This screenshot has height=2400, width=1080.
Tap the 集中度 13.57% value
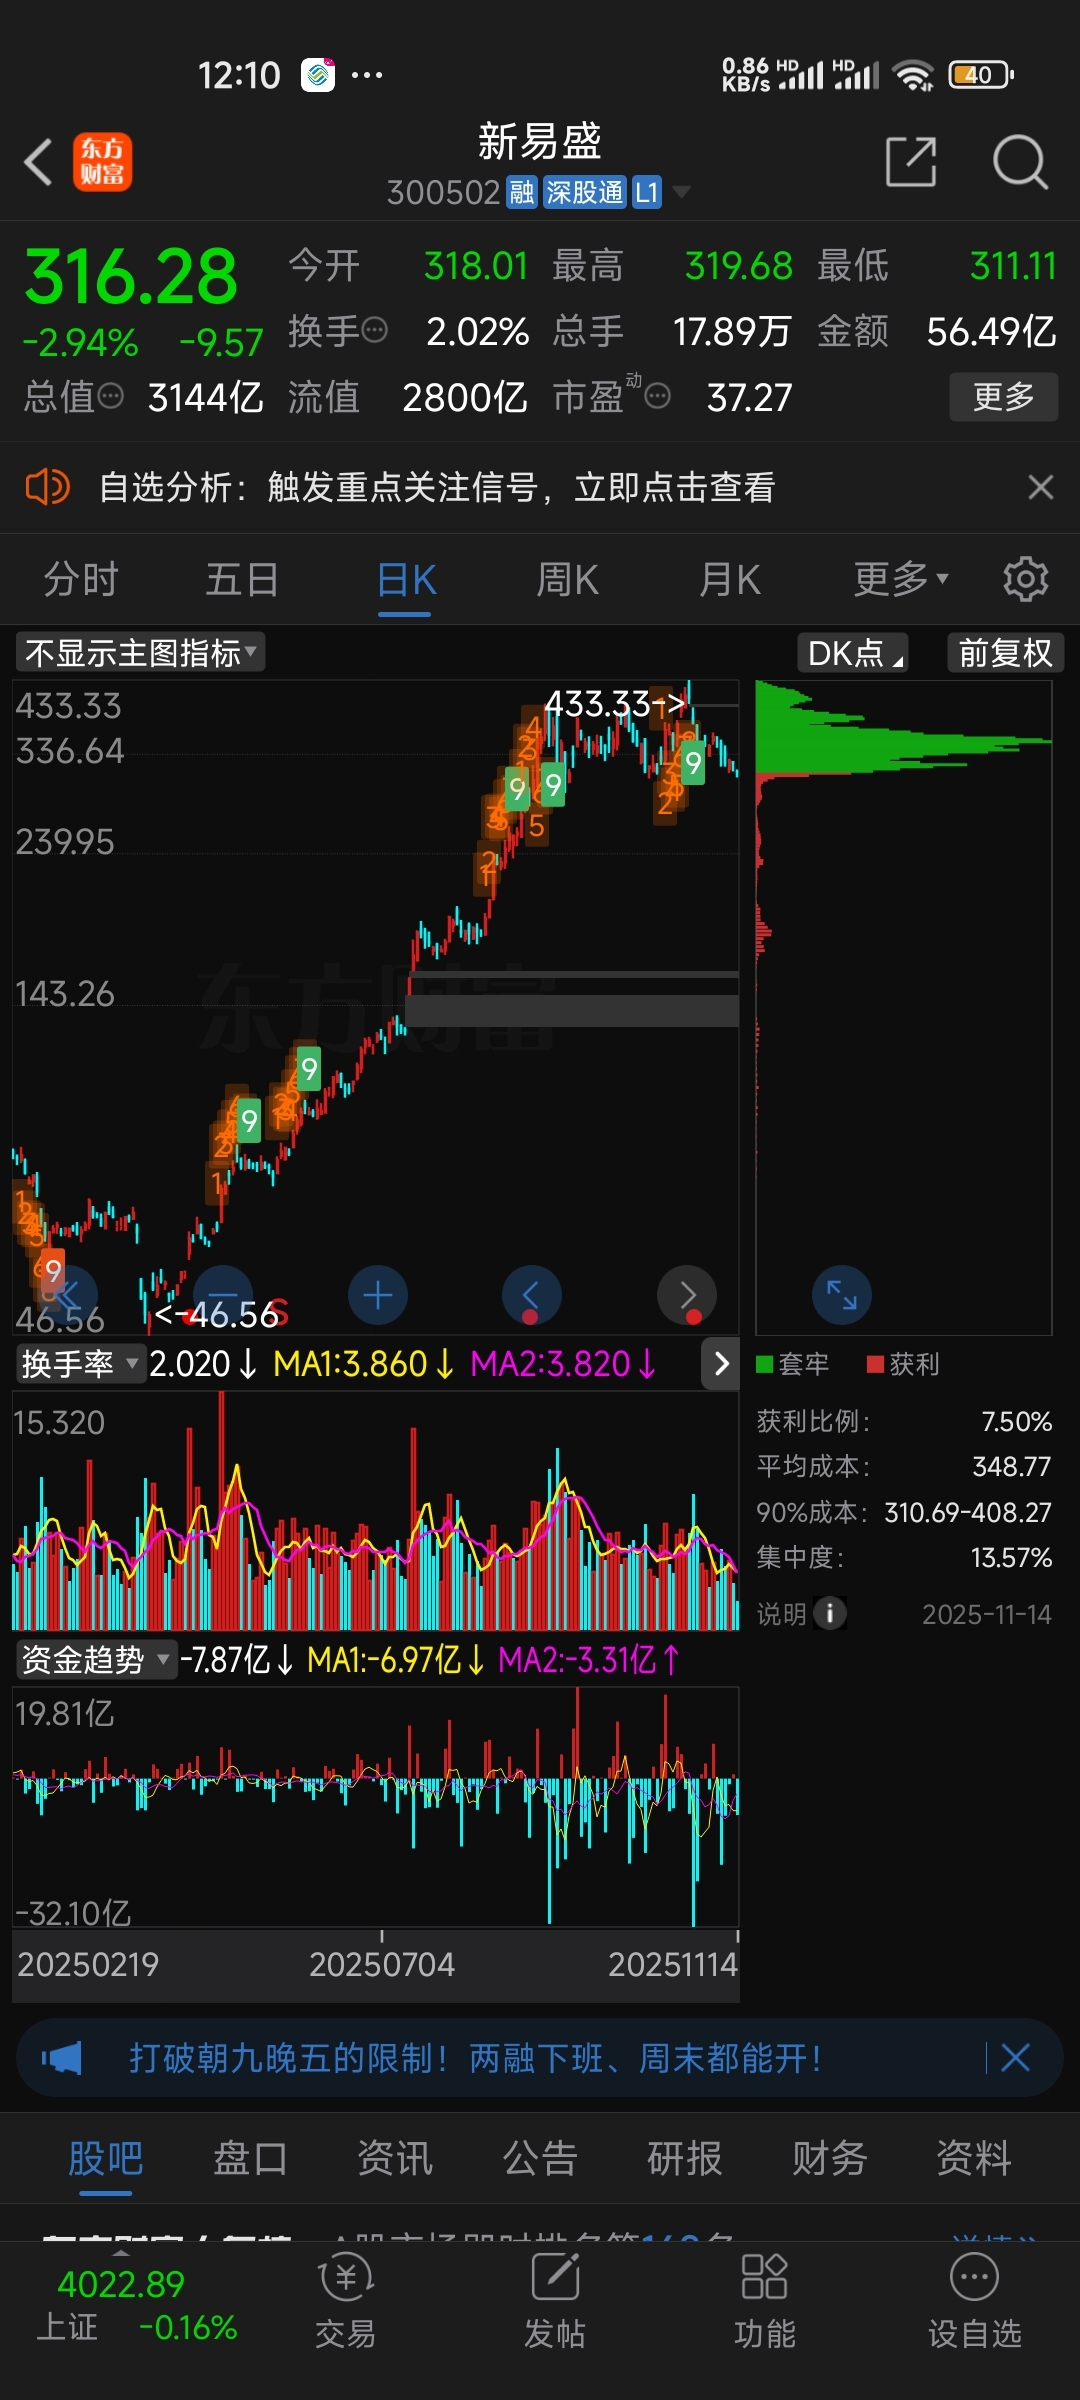pos(1012,1557)
